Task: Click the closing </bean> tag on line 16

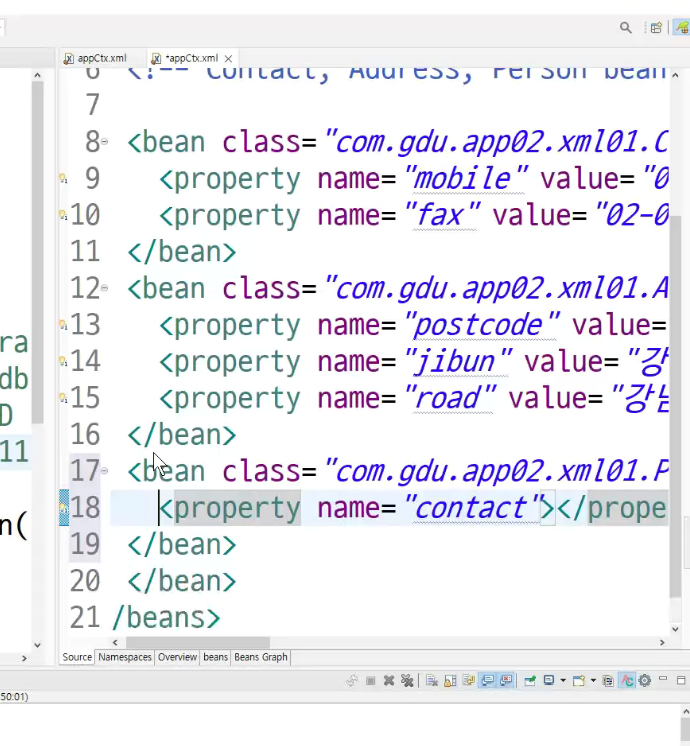Action: 182,434
